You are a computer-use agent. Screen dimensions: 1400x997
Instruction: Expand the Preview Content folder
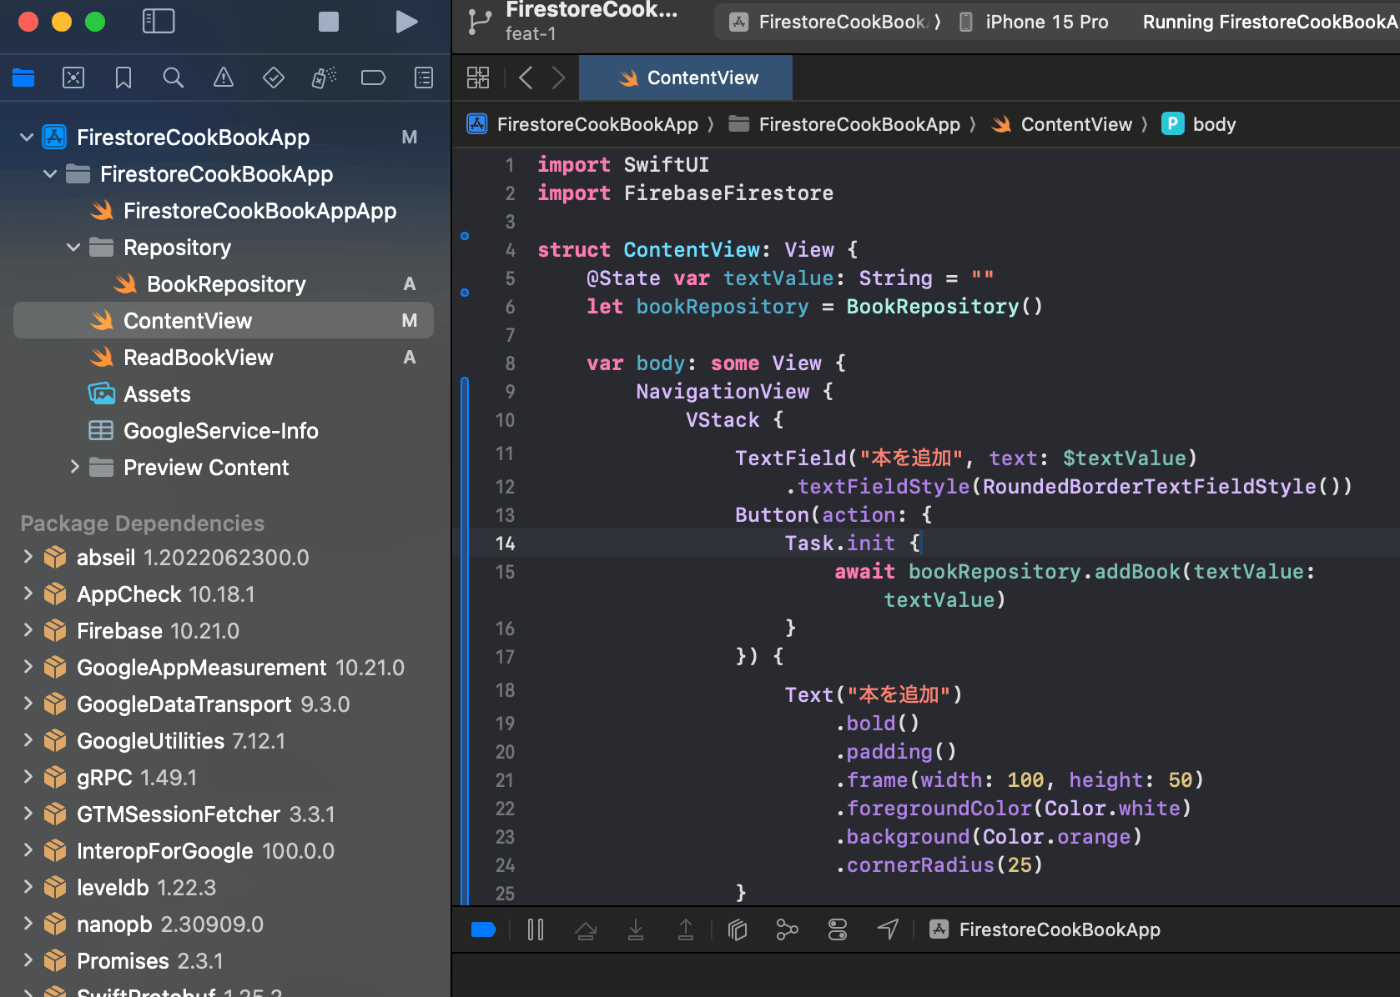(74, 467)
